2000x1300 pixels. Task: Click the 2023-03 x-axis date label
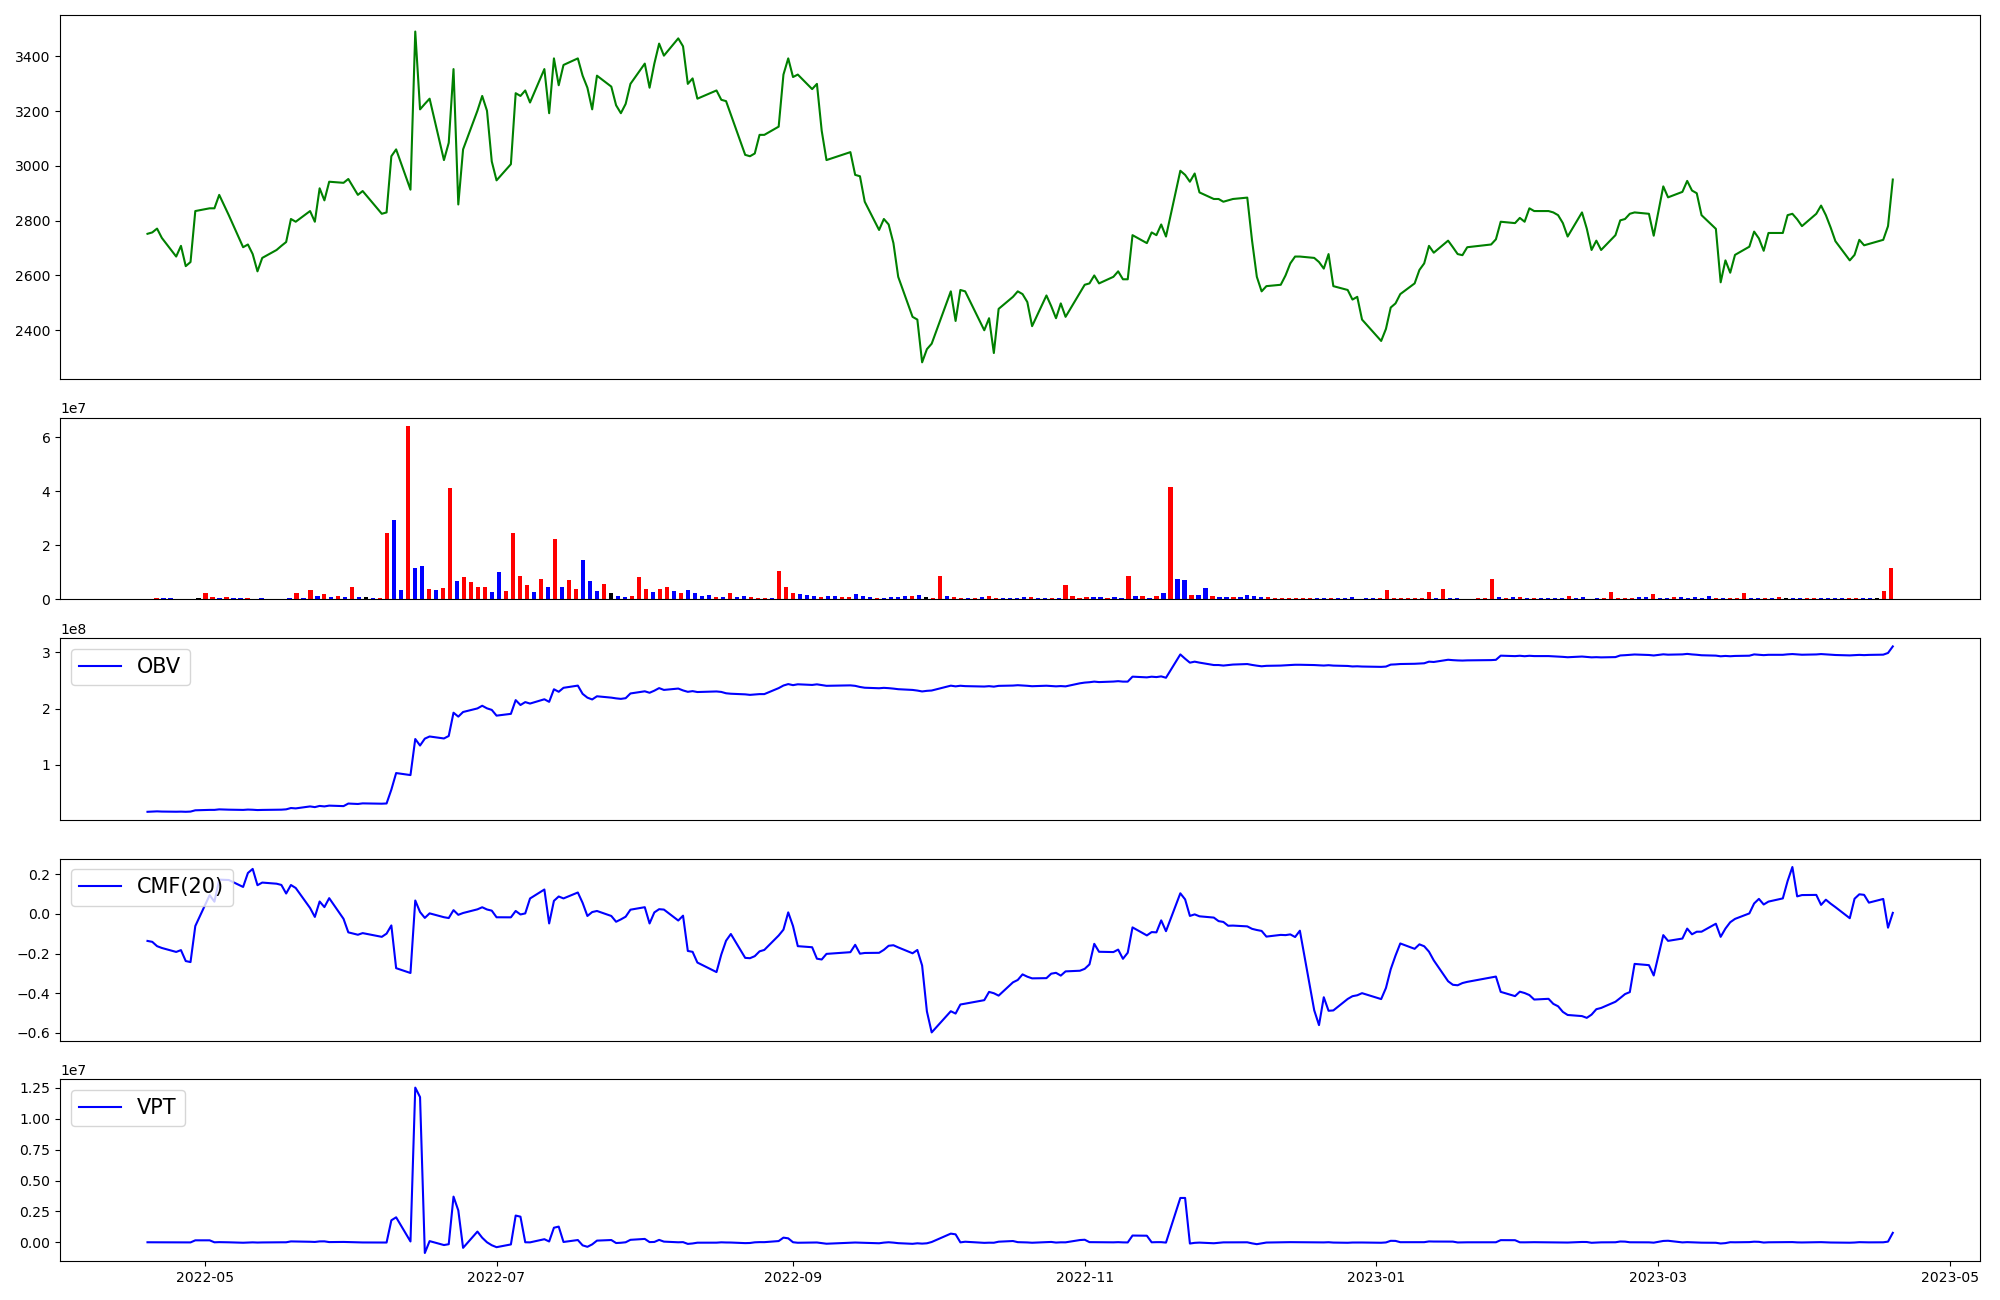[1658, 1277]
